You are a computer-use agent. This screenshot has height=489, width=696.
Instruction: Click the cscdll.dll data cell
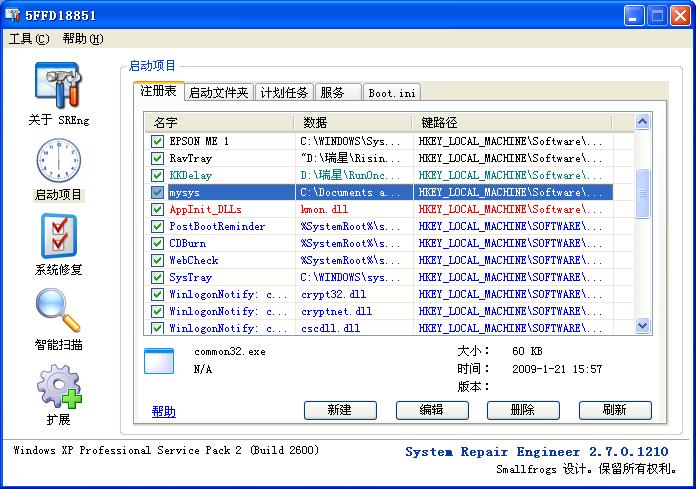pyautogui.click(x=330, y=328)
